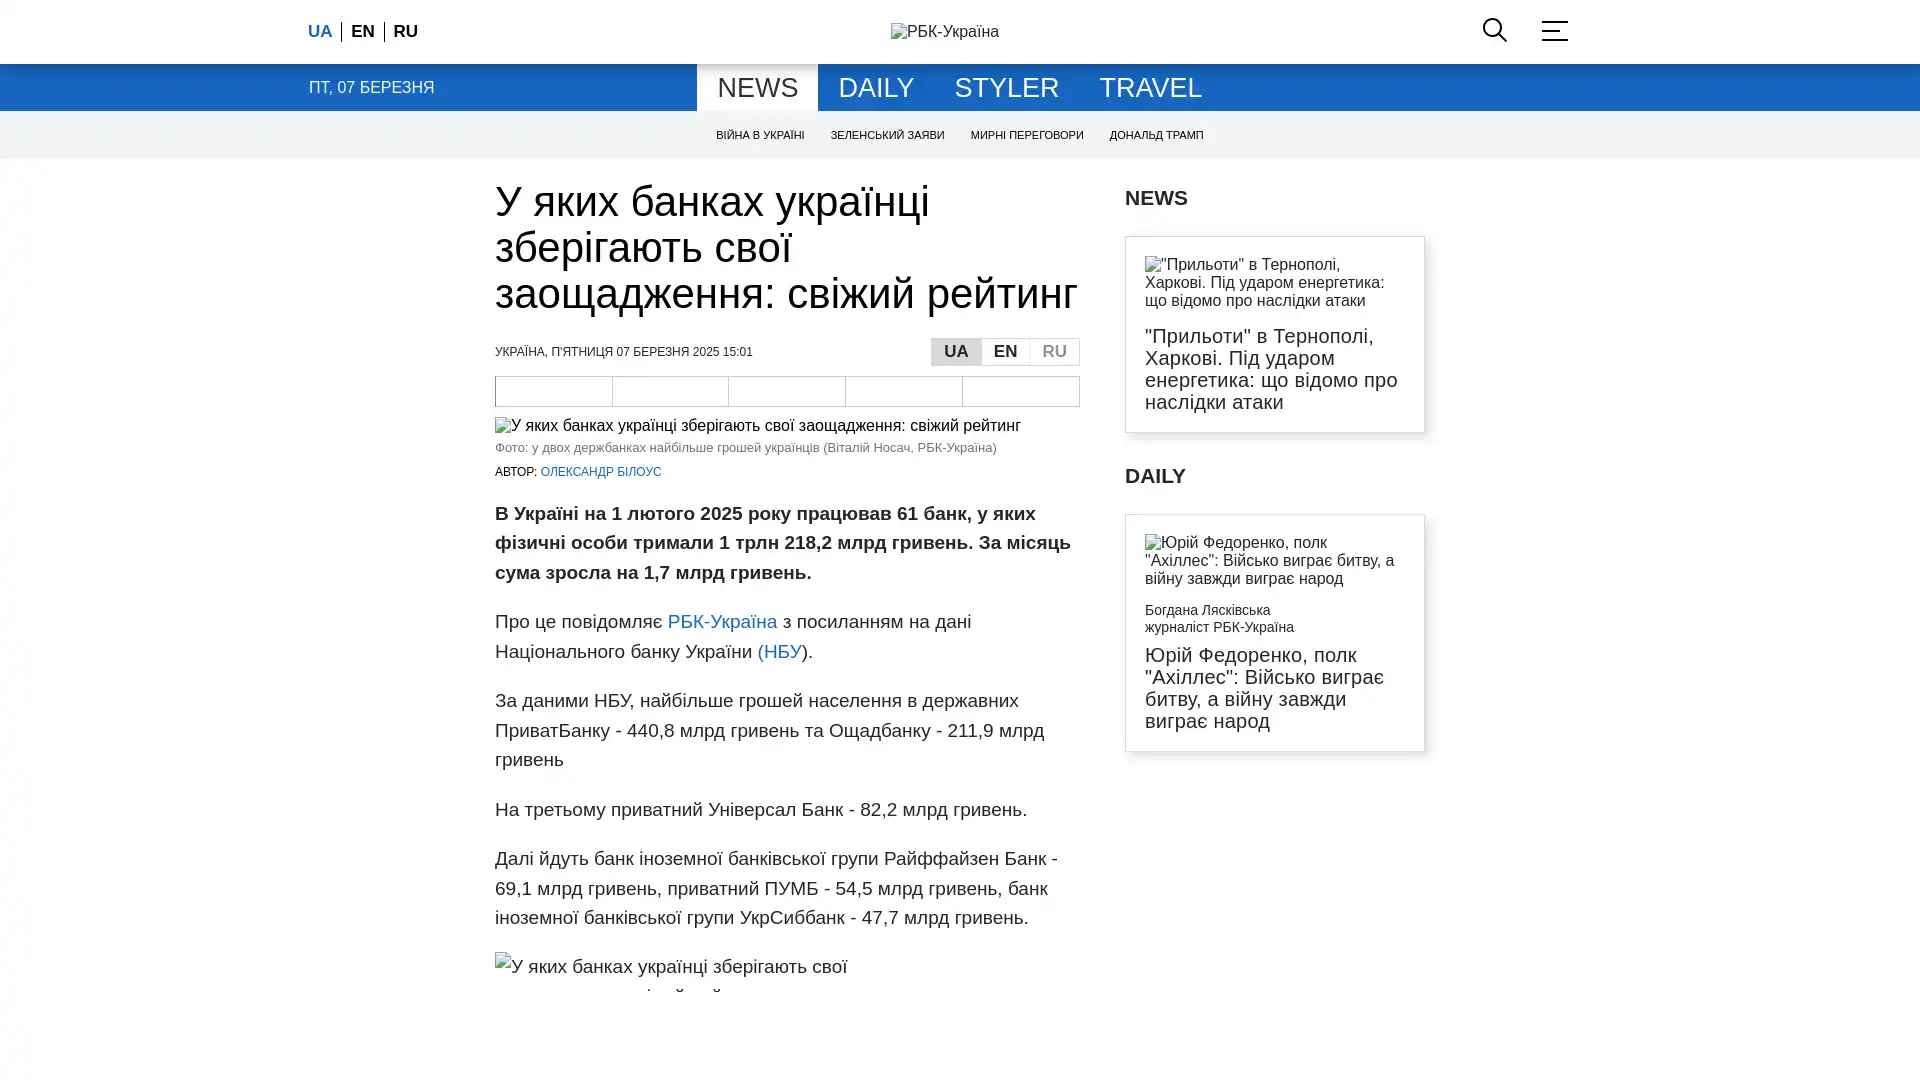The height and width of the screenshot is (1080, 1920).
Task: Open the ЗЕЛЕНСЬКИЙ ЗАЯВИ topic
Action: click(x=887, y=135)
